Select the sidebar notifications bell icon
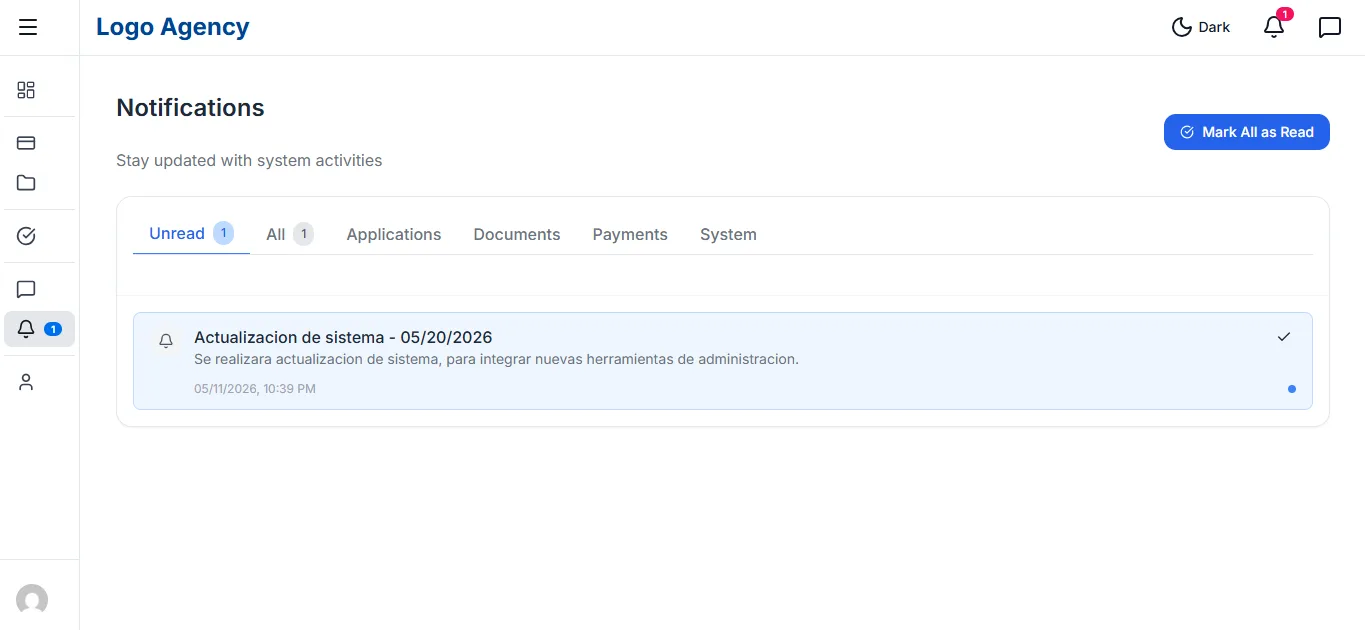This screenshot has height=630, width=1365. point(39,329)
